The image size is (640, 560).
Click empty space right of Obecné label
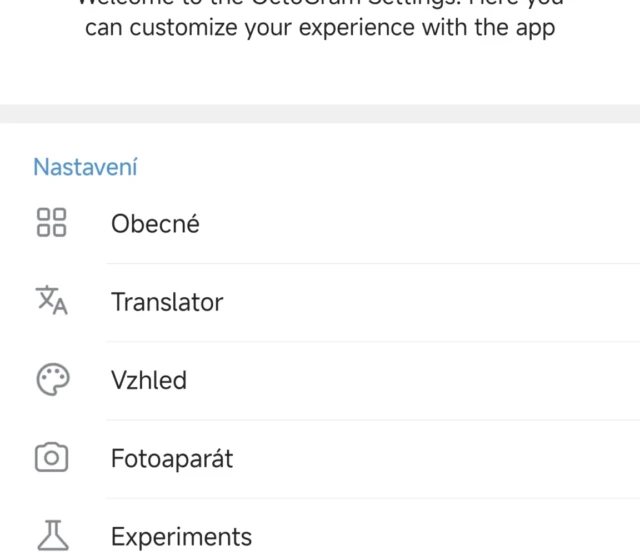click(x=450, y=224)
